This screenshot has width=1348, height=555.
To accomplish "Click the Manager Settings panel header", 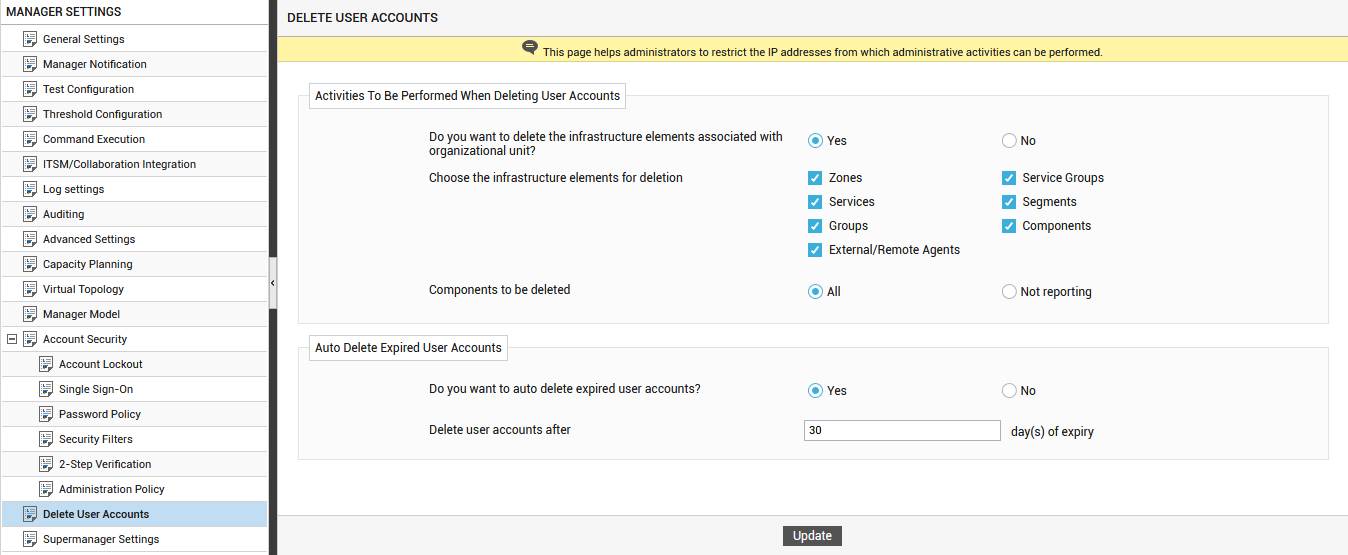I will click(64, 12).
